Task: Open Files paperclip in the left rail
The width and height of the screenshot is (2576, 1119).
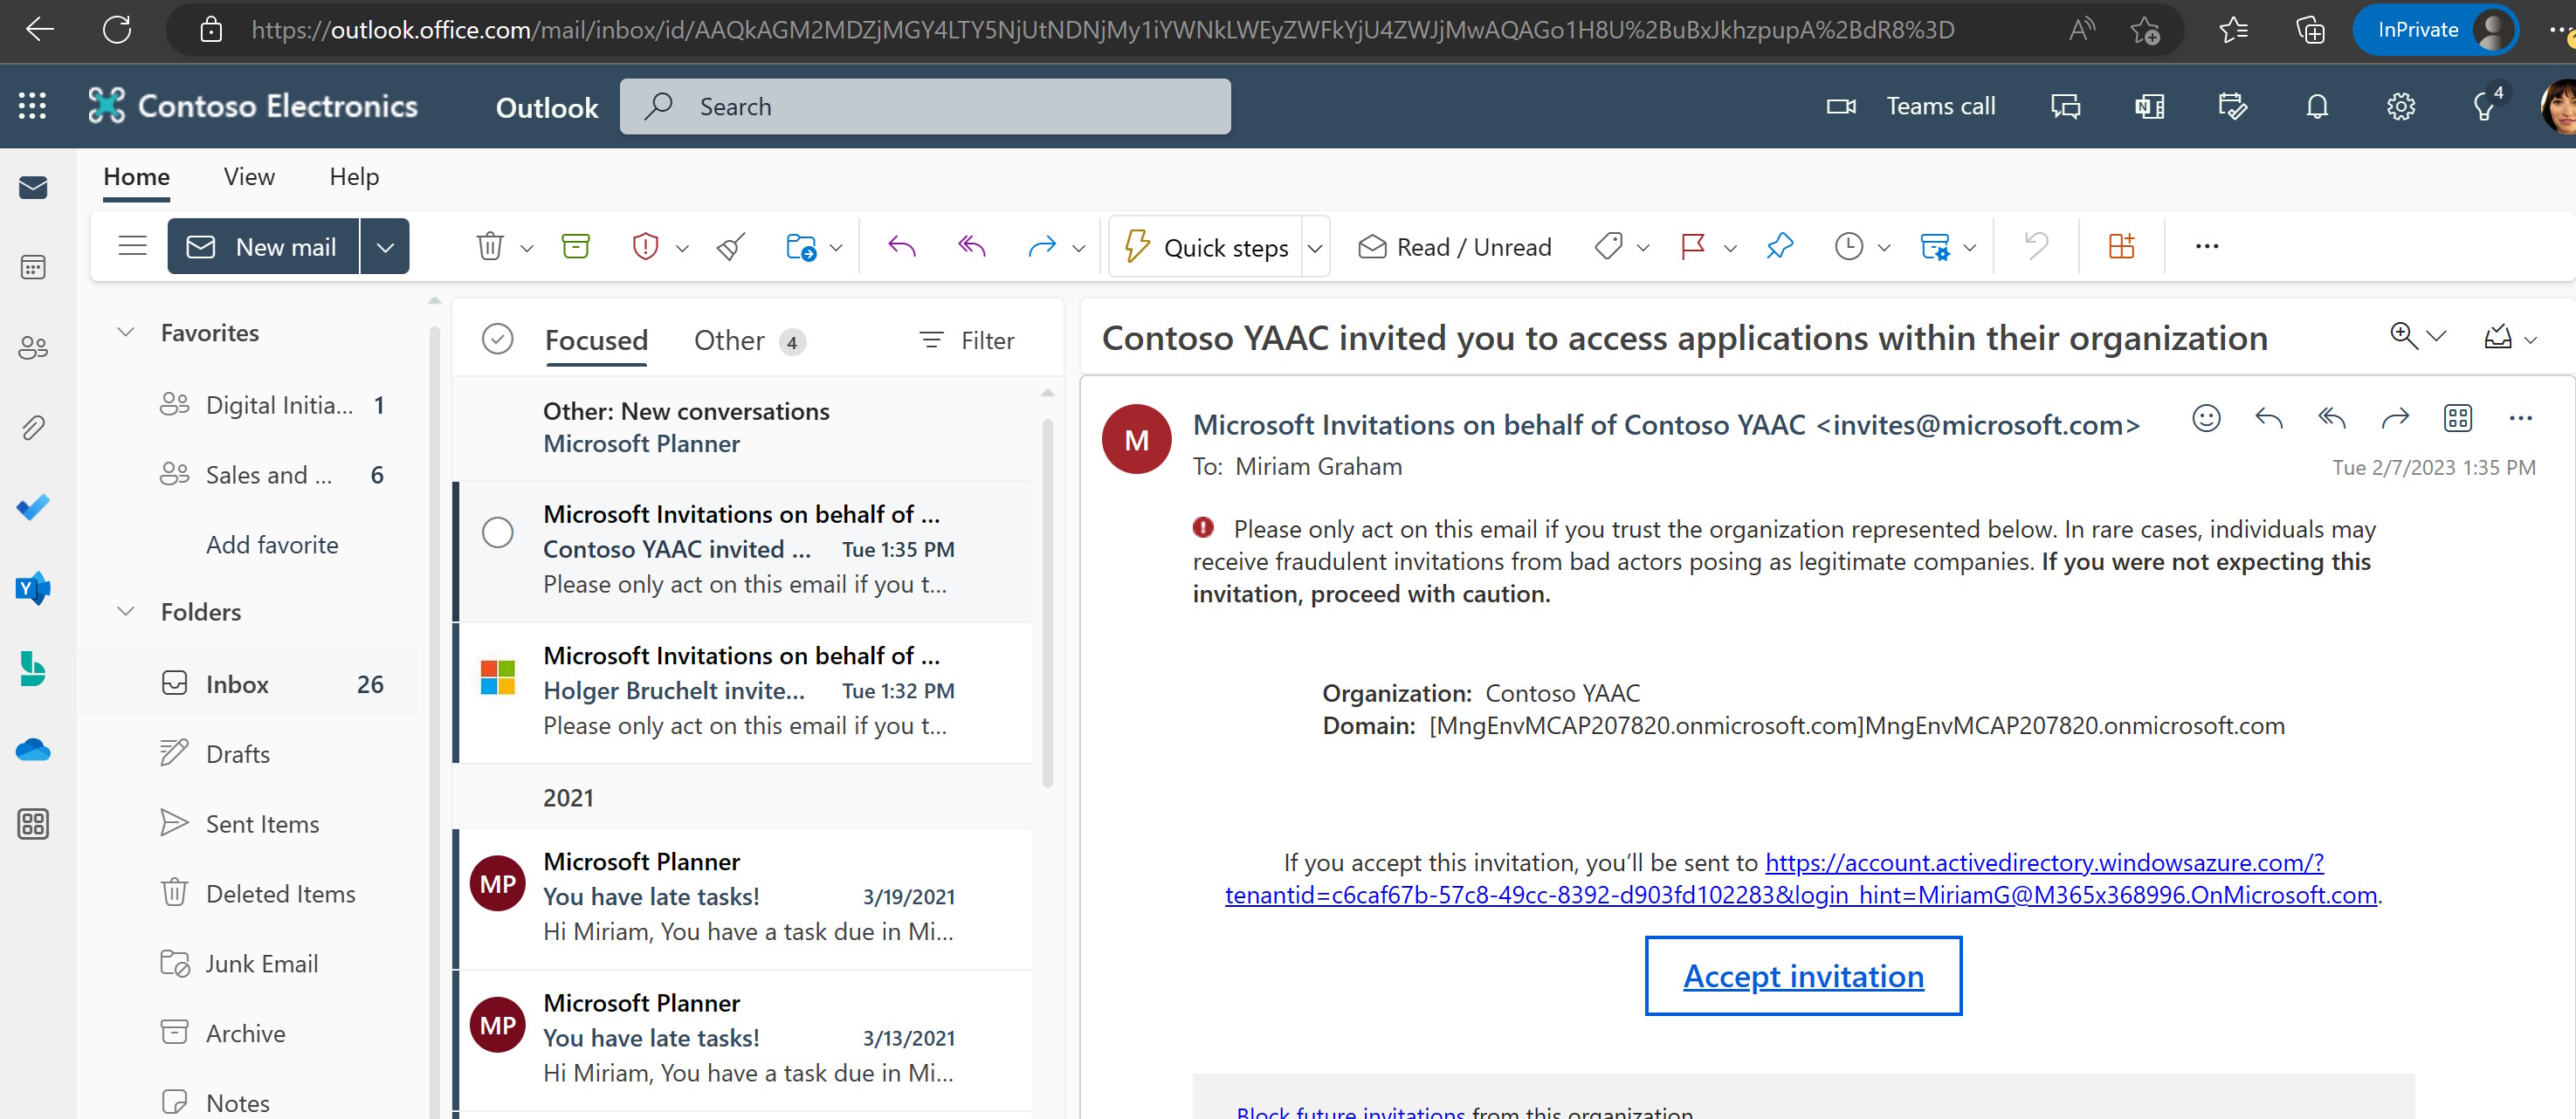Action: click(x=33, y=428)
